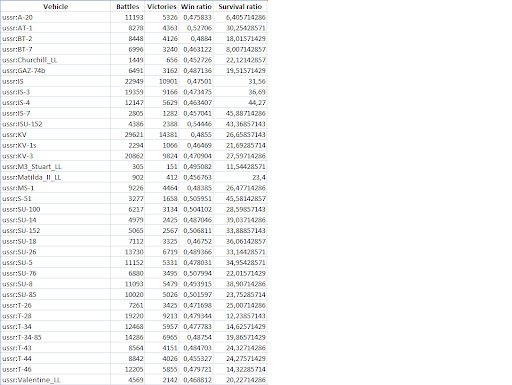Select the ussr:SU-152 vehicle cell
512x385 pixels.
(x=55, y=231)
